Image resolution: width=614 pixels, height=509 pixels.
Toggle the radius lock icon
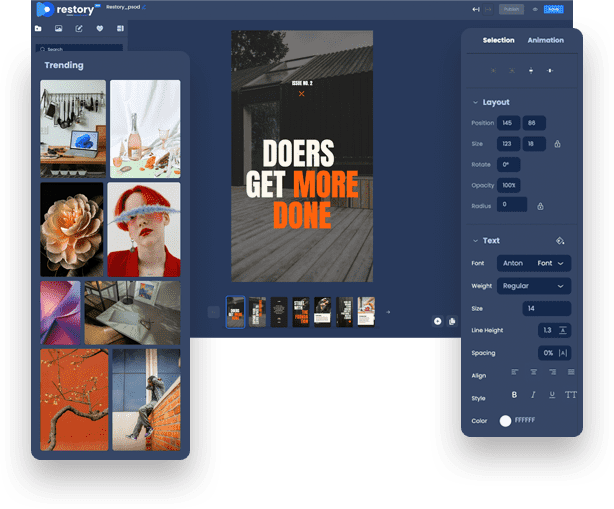coord(540,206)
